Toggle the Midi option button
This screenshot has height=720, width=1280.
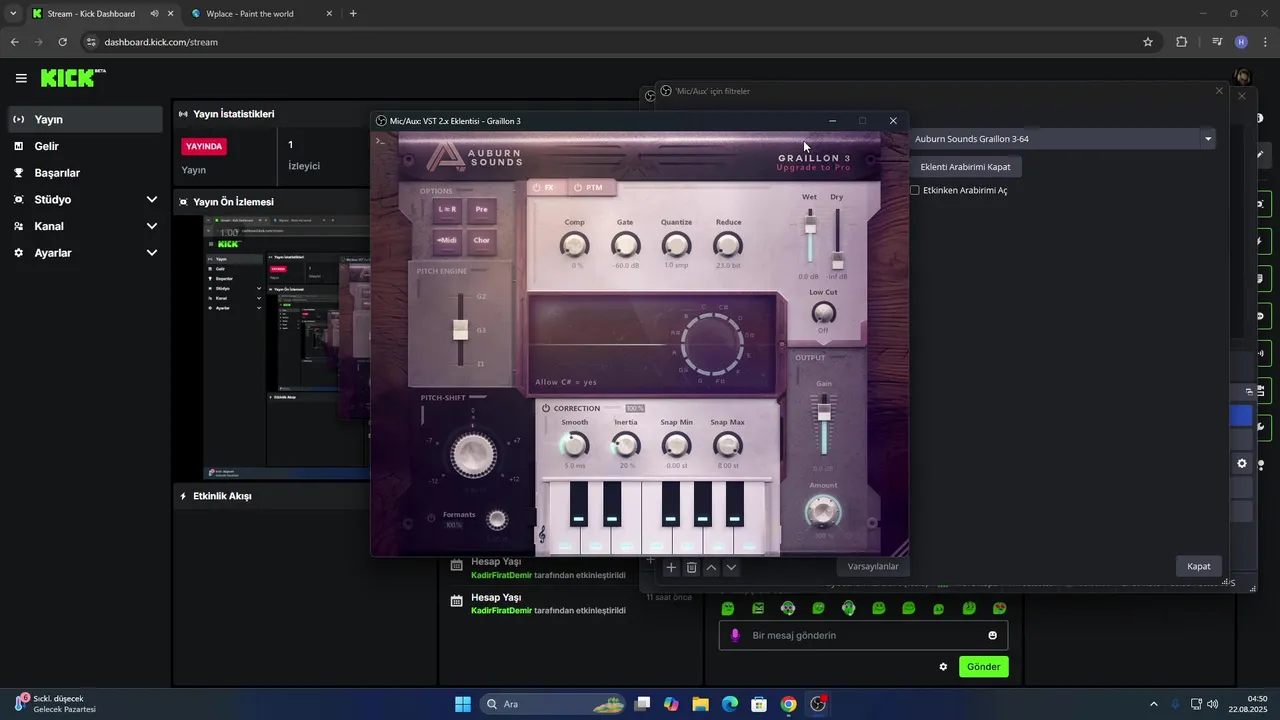pos(447,240)
